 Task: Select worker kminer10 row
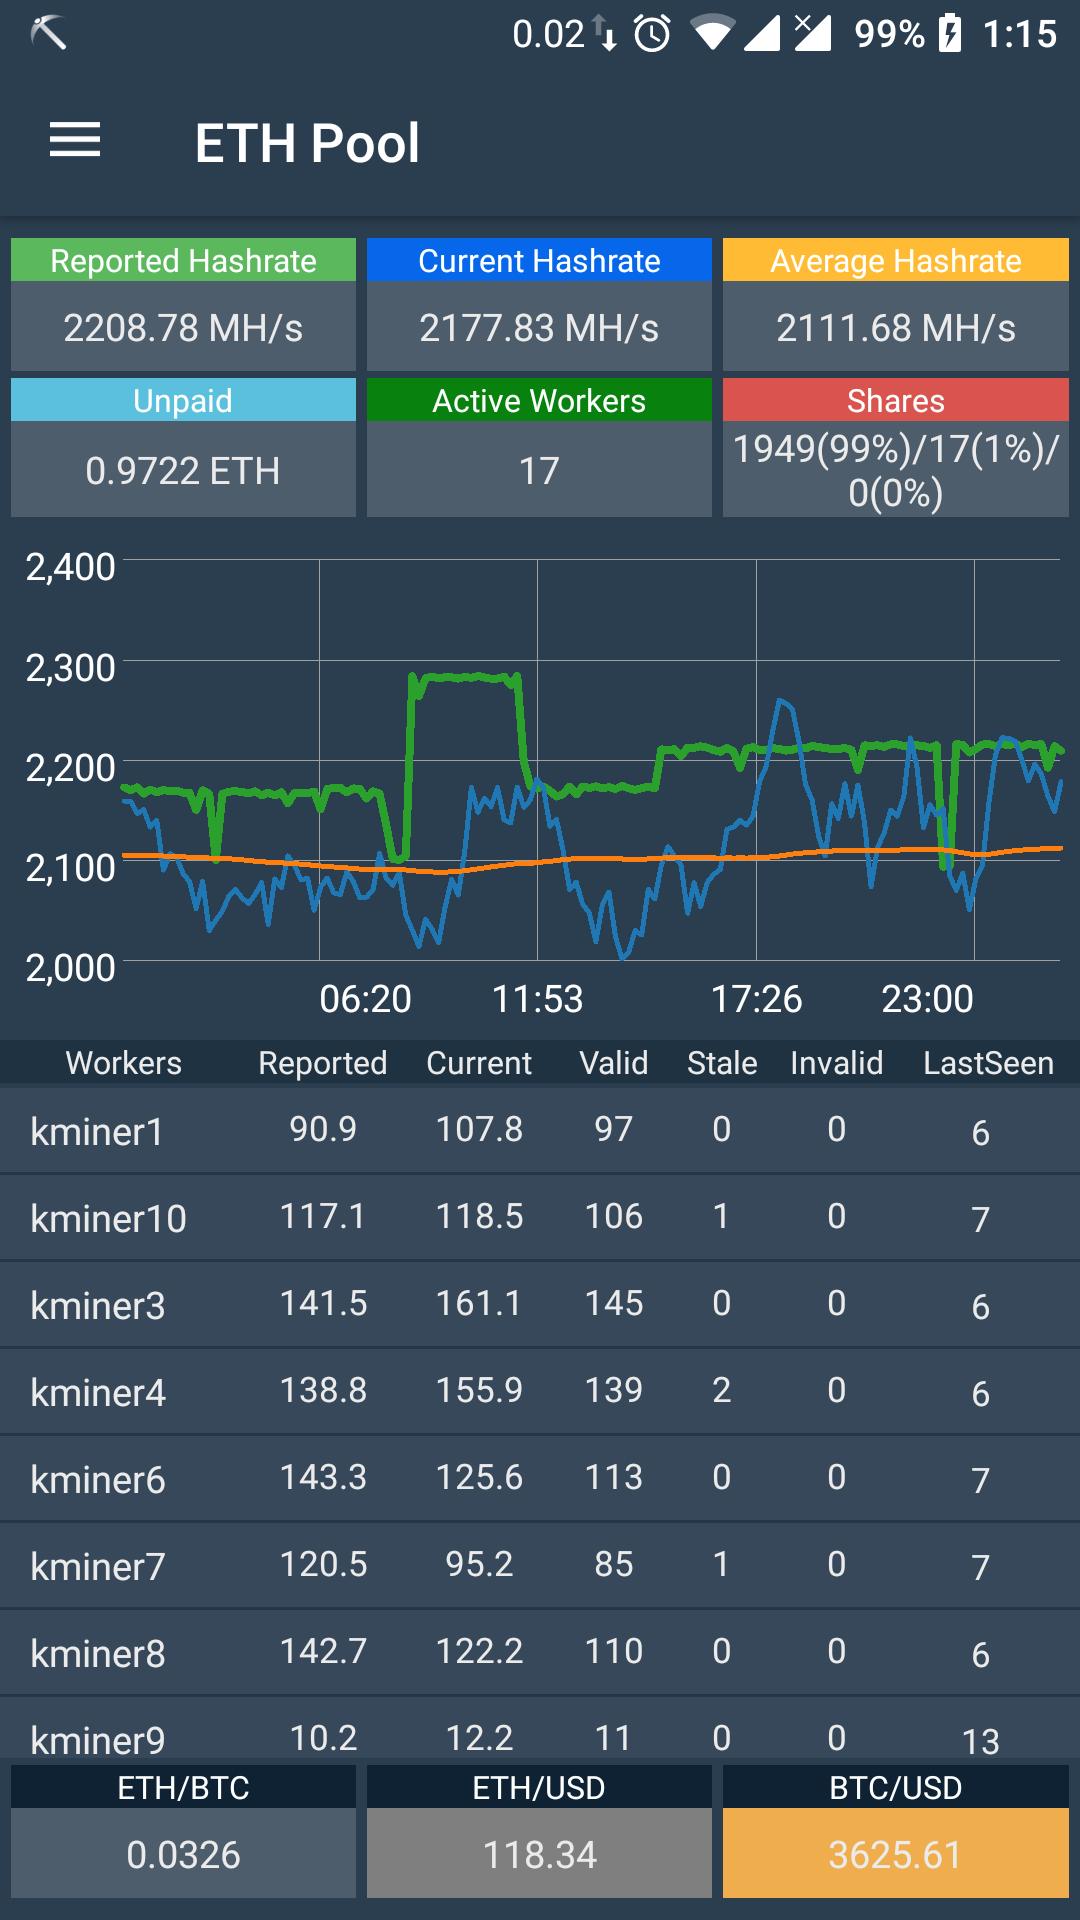tap(540, 1217)
